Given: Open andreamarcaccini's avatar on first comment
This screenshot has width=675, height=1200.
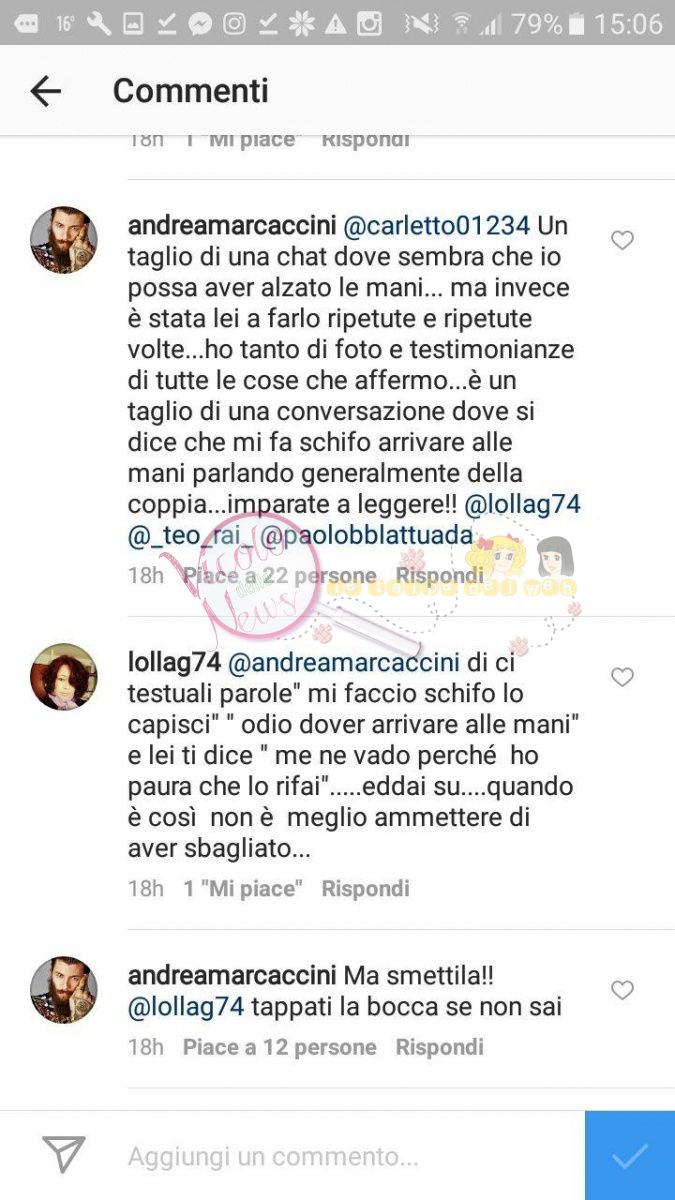Looking at the screenshot, I should point(64,240).
